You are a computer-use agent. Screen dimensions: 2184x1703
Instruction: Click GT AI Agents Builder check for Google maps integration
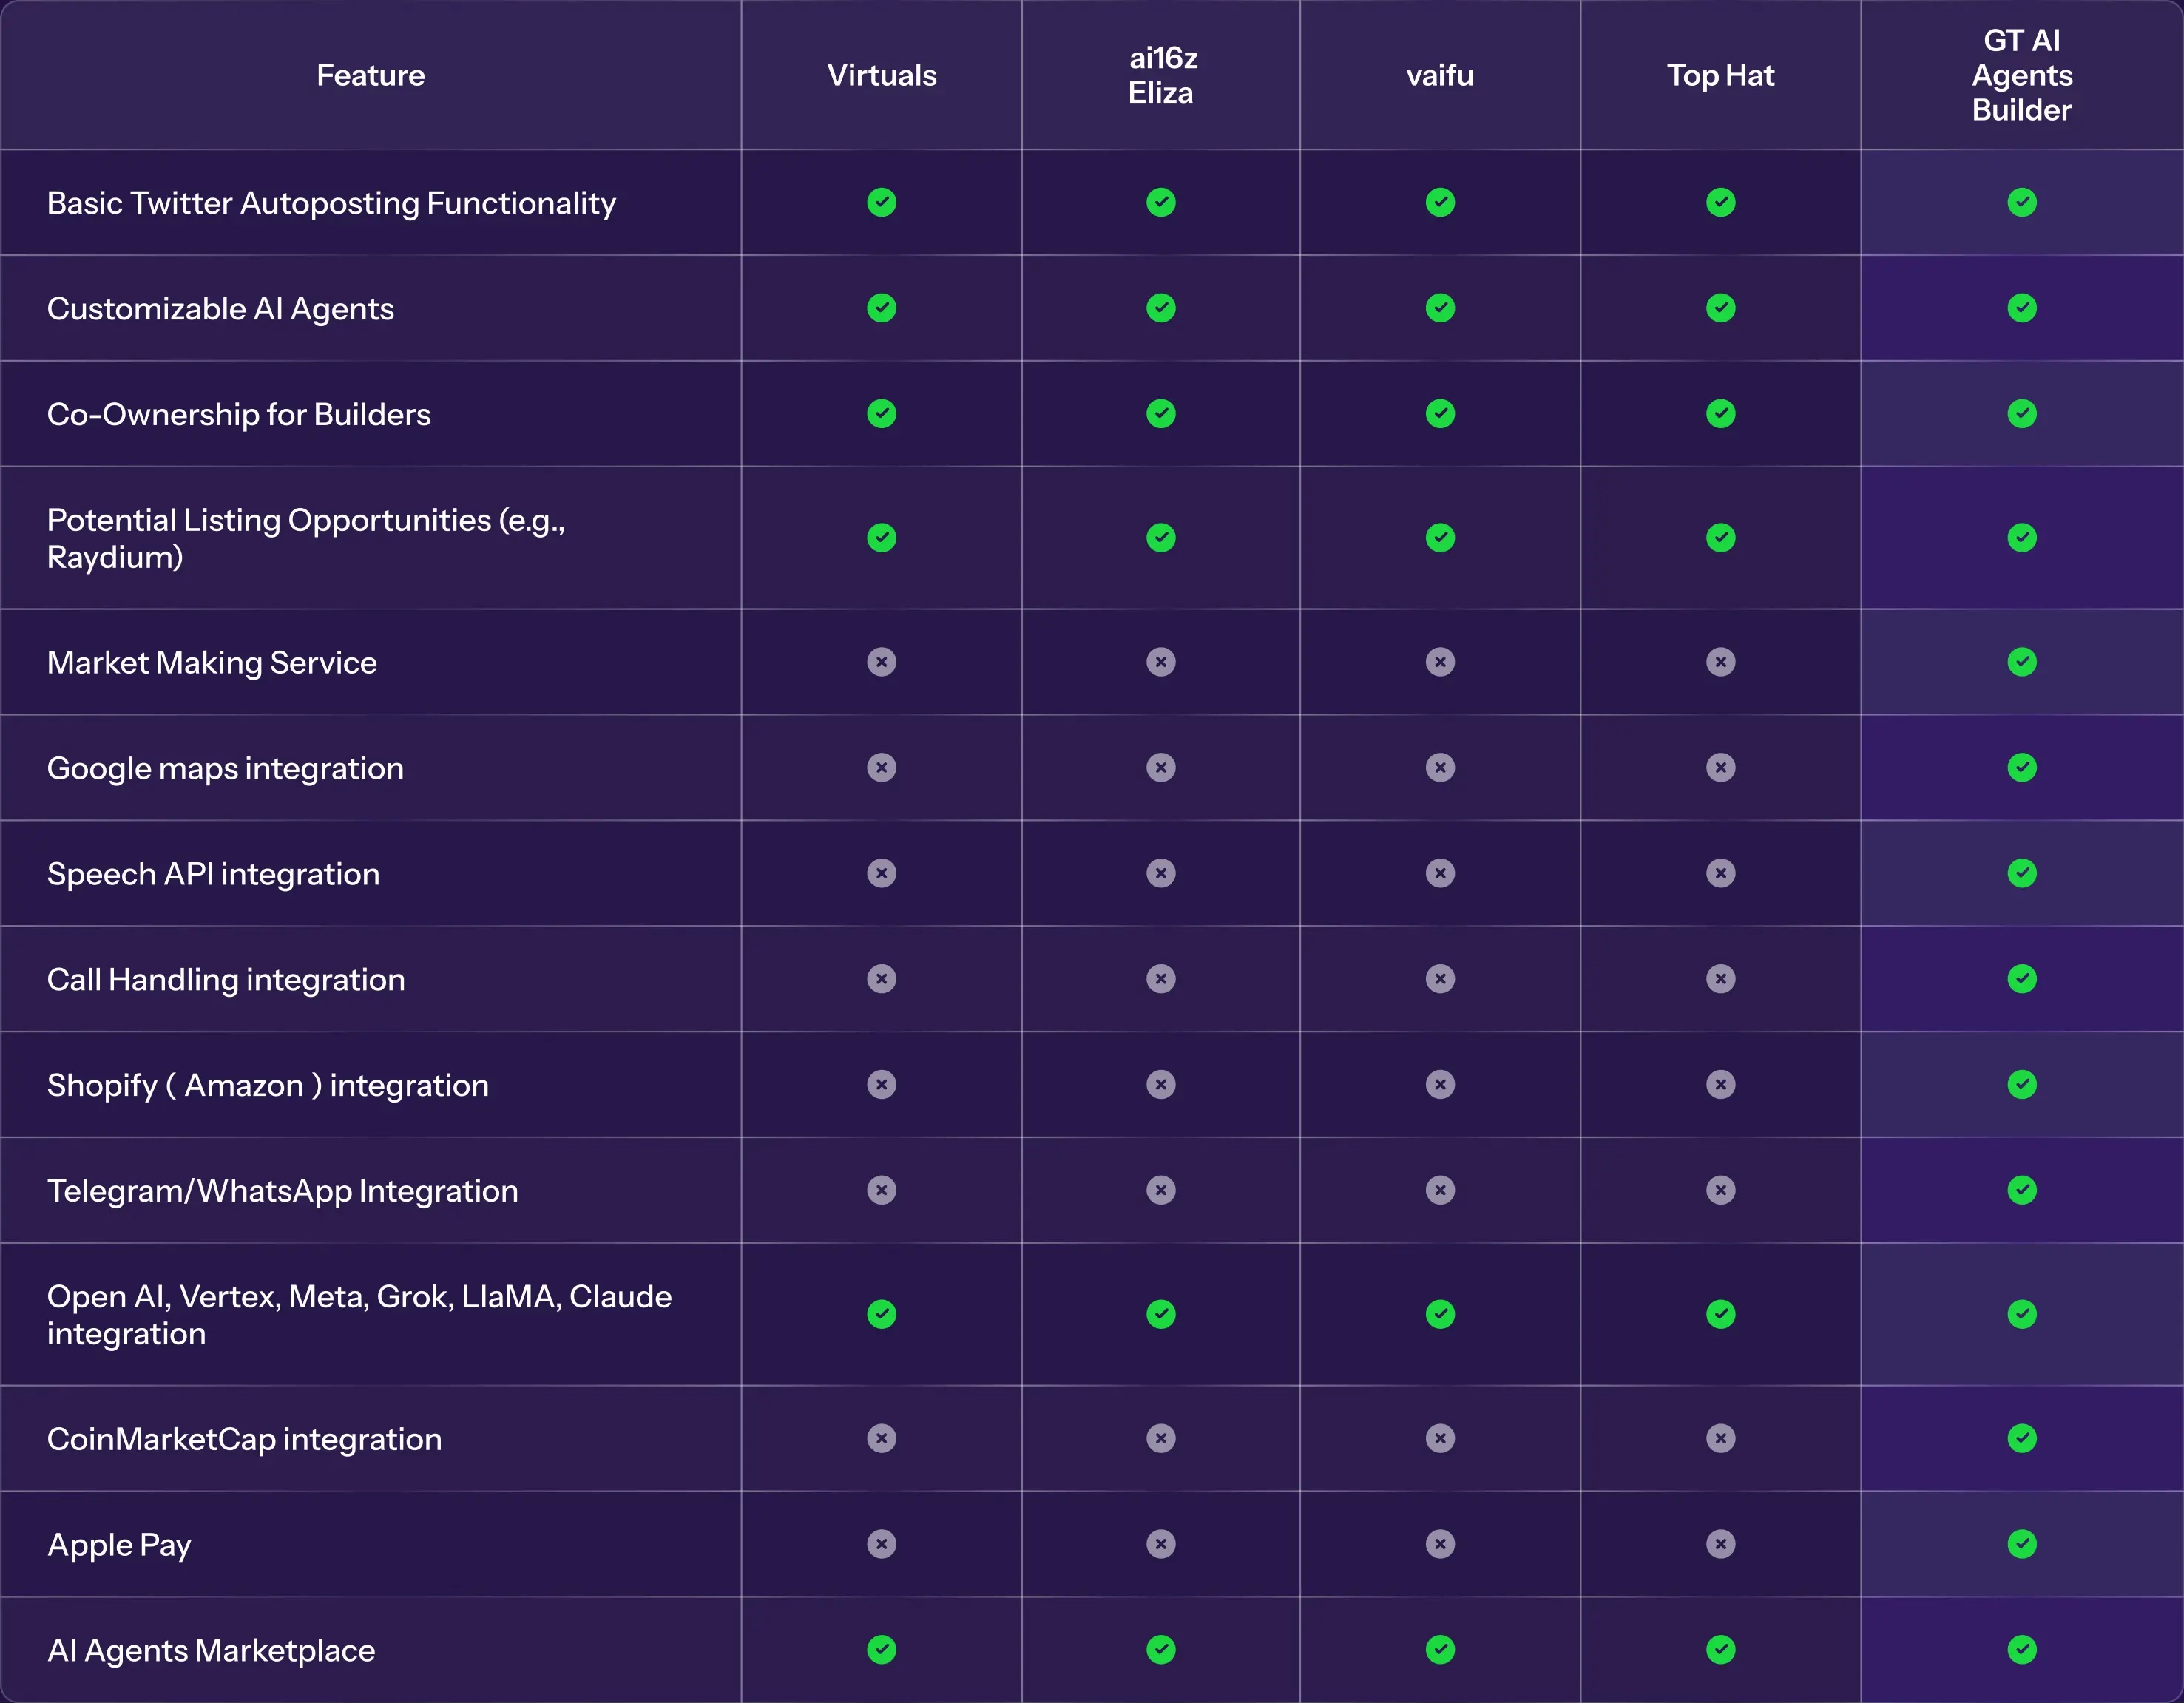pyautogui.click(x=2022, y=768)
